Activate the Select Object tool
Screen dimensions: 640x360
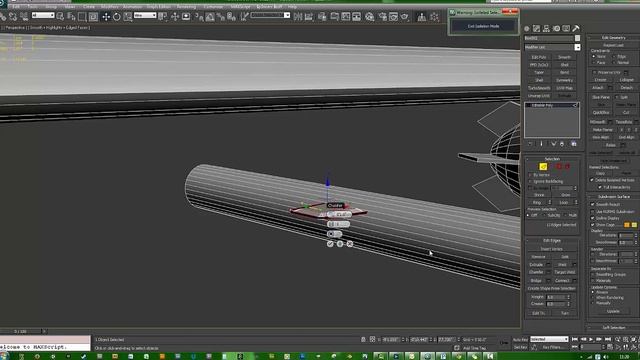[x=60, y=16]
